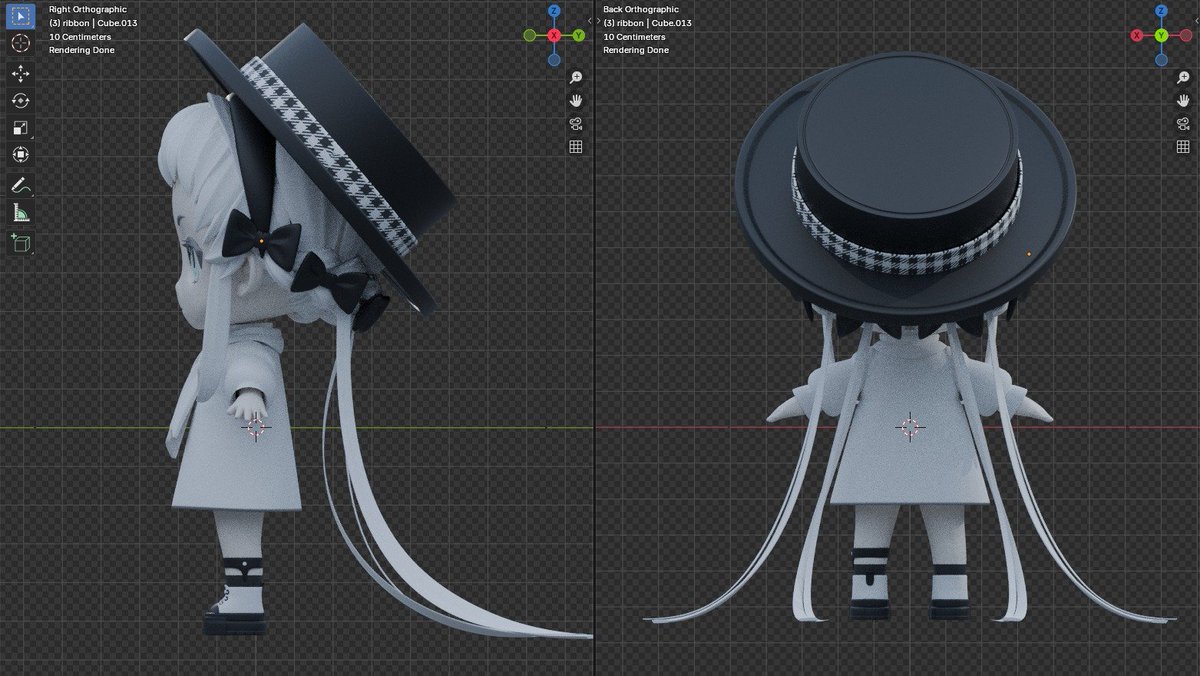Pick the Rotate tool in the toolbar
The height and width of the screenshot is (676, 1200).
coord(20,101)
